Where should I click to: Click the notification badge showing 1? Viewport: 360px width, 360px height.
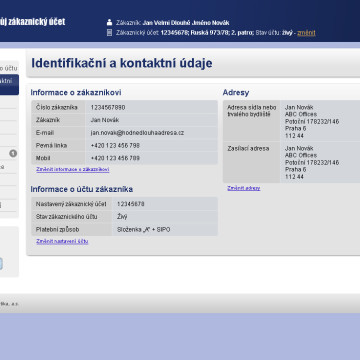tap(13, 154)
